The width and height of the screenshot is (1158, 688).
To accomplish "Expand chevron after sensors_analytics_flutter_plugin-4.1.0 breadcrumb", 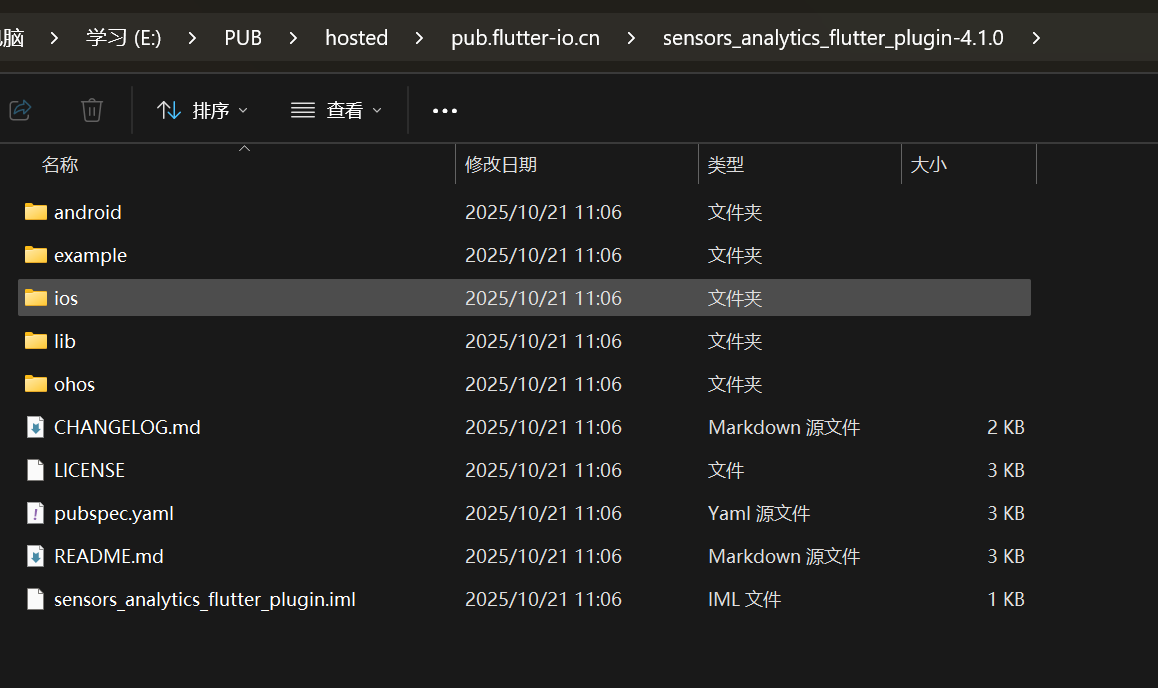I will click(1036, 38).
